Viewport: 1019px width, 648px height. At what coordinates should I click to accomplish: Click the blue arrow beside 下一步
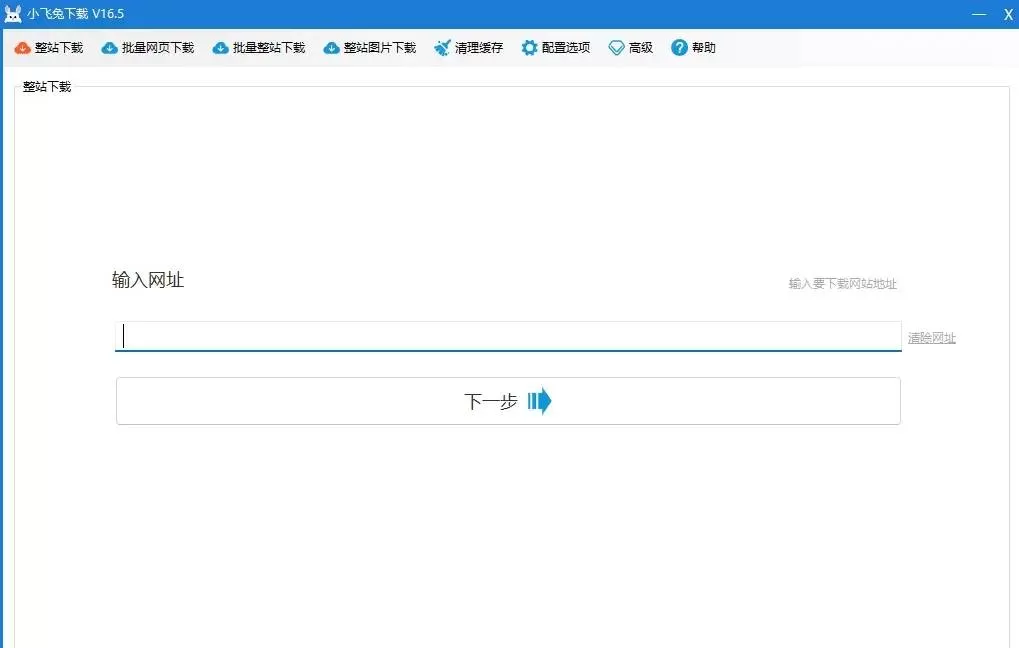539,400
